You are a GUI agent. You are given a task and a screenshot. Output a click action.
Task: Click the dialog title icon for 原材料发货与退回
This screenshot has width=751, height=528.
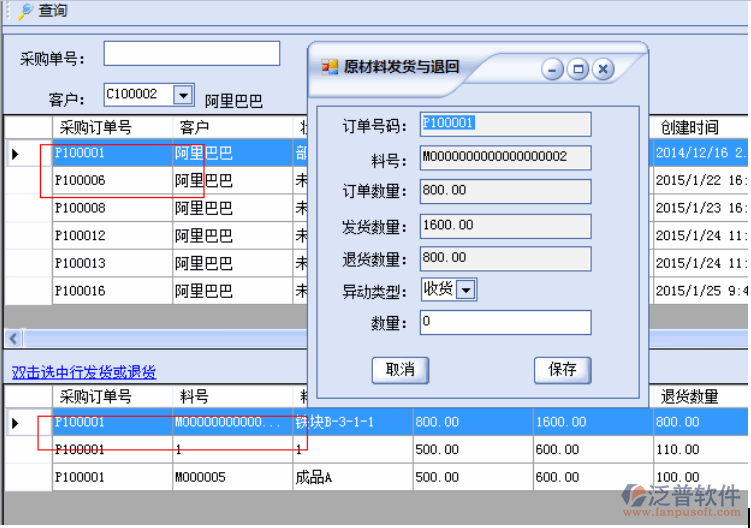pos(329,67)
